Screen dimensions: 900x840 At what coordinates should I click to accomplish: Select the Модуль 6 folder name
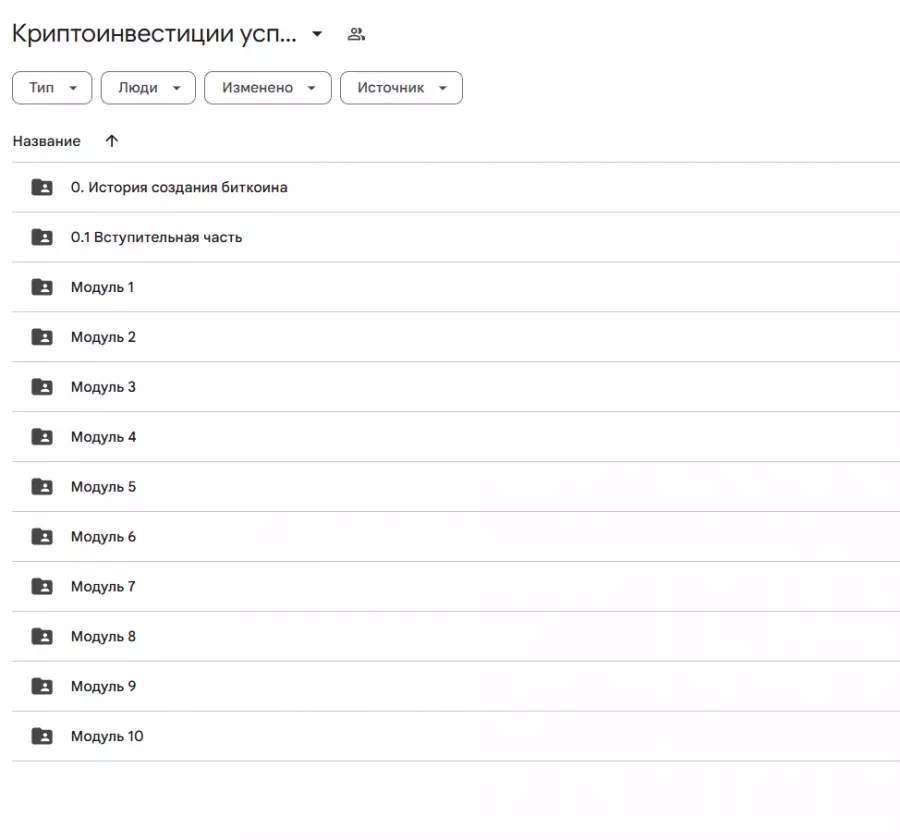(x=103, y=537)
